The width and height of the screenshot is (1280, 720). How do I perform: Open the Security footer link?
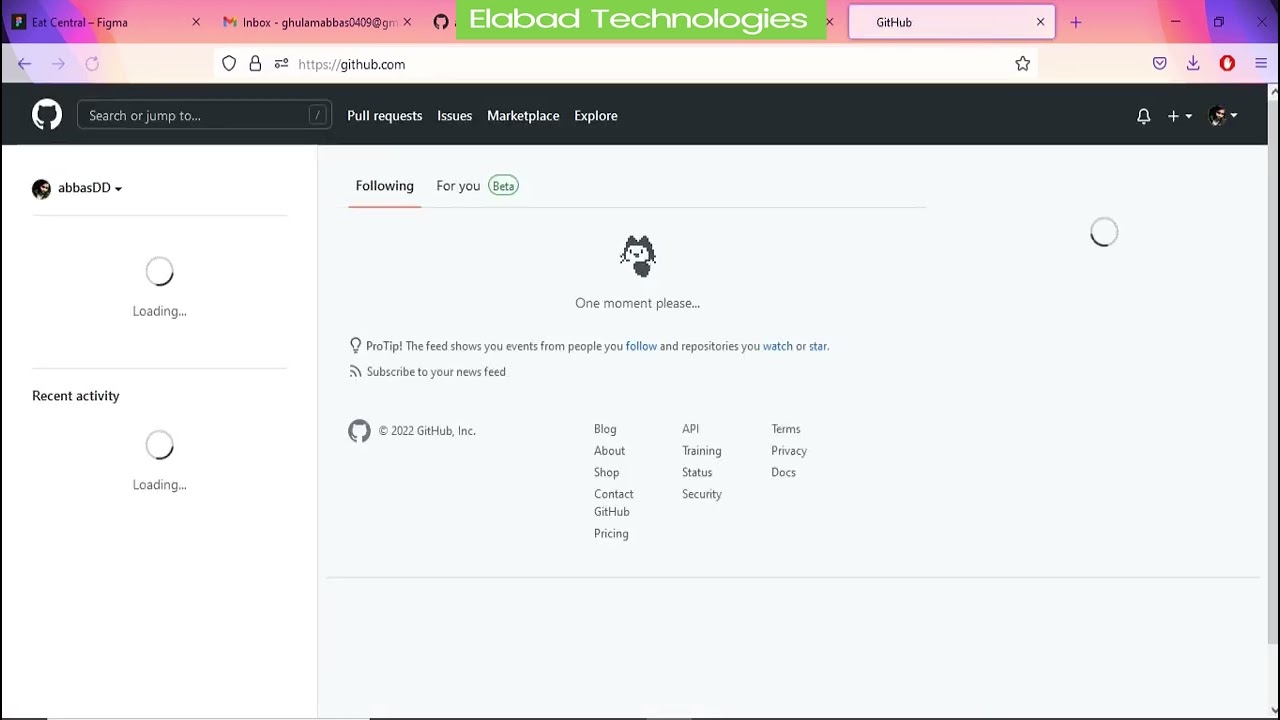[x=701, y=494]
